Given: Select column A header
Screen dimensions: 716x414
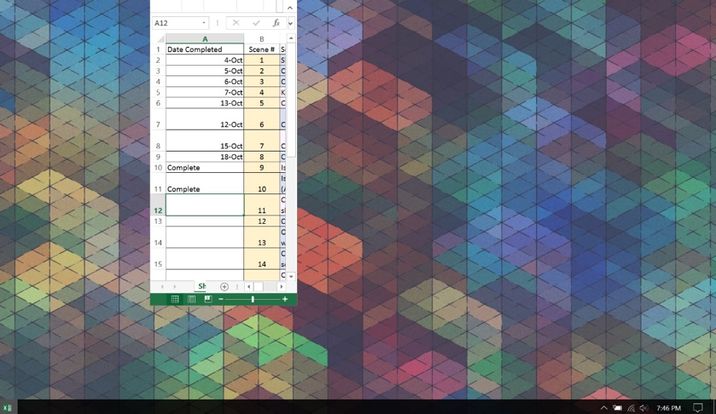Looking at the screenshot, I should [205, 39].
